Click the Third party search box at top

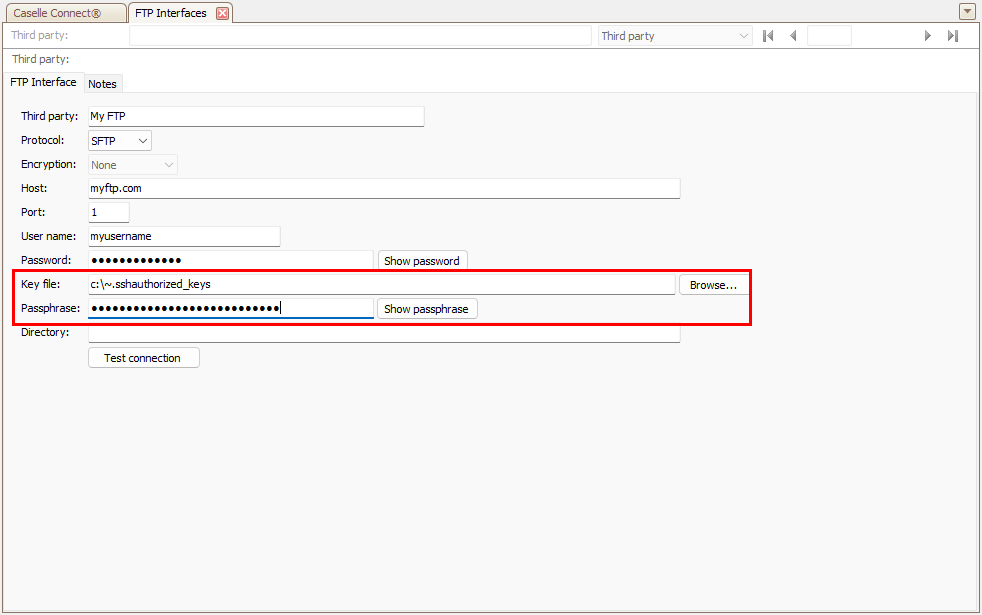point(360,36)
